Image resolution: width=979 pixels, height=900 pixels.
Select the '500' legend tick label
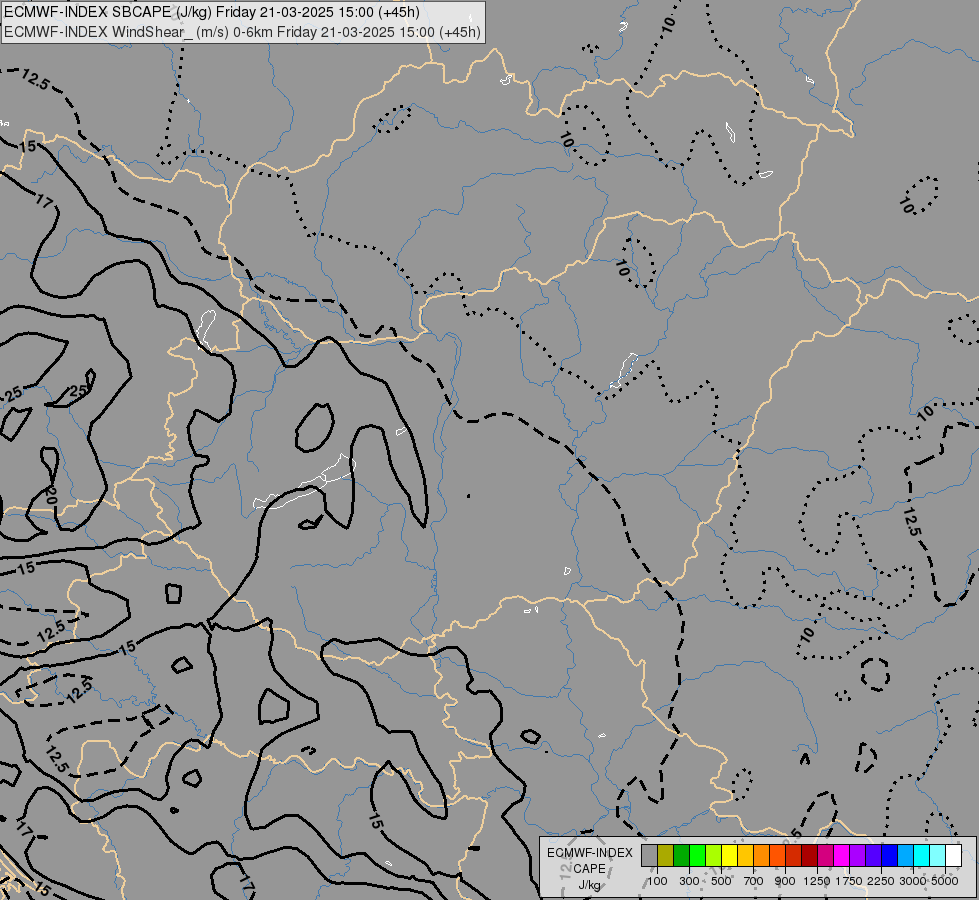pos(721,881)
